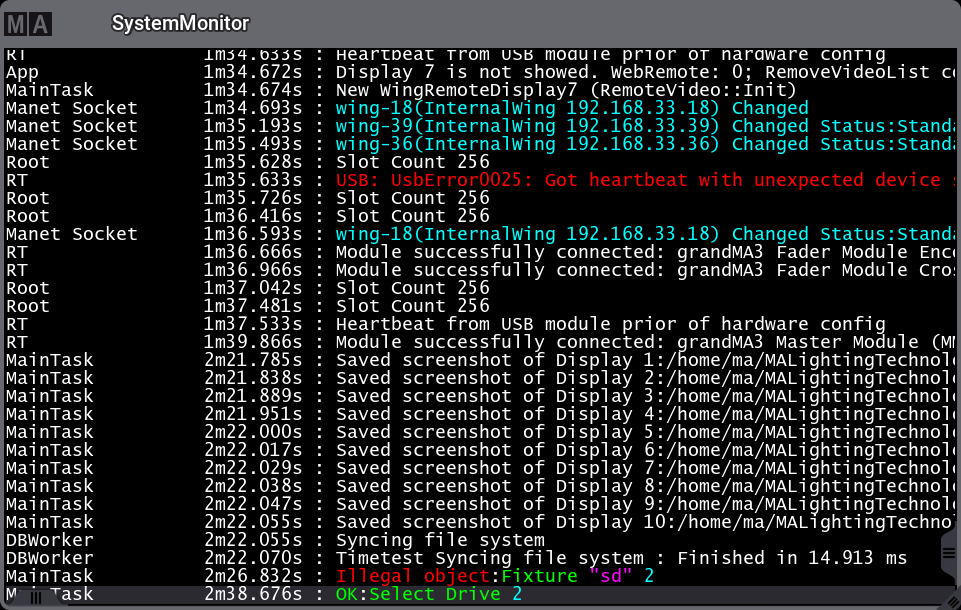Select the Fader Module Enc... connected line at 1m36.666s

(480, 252)
